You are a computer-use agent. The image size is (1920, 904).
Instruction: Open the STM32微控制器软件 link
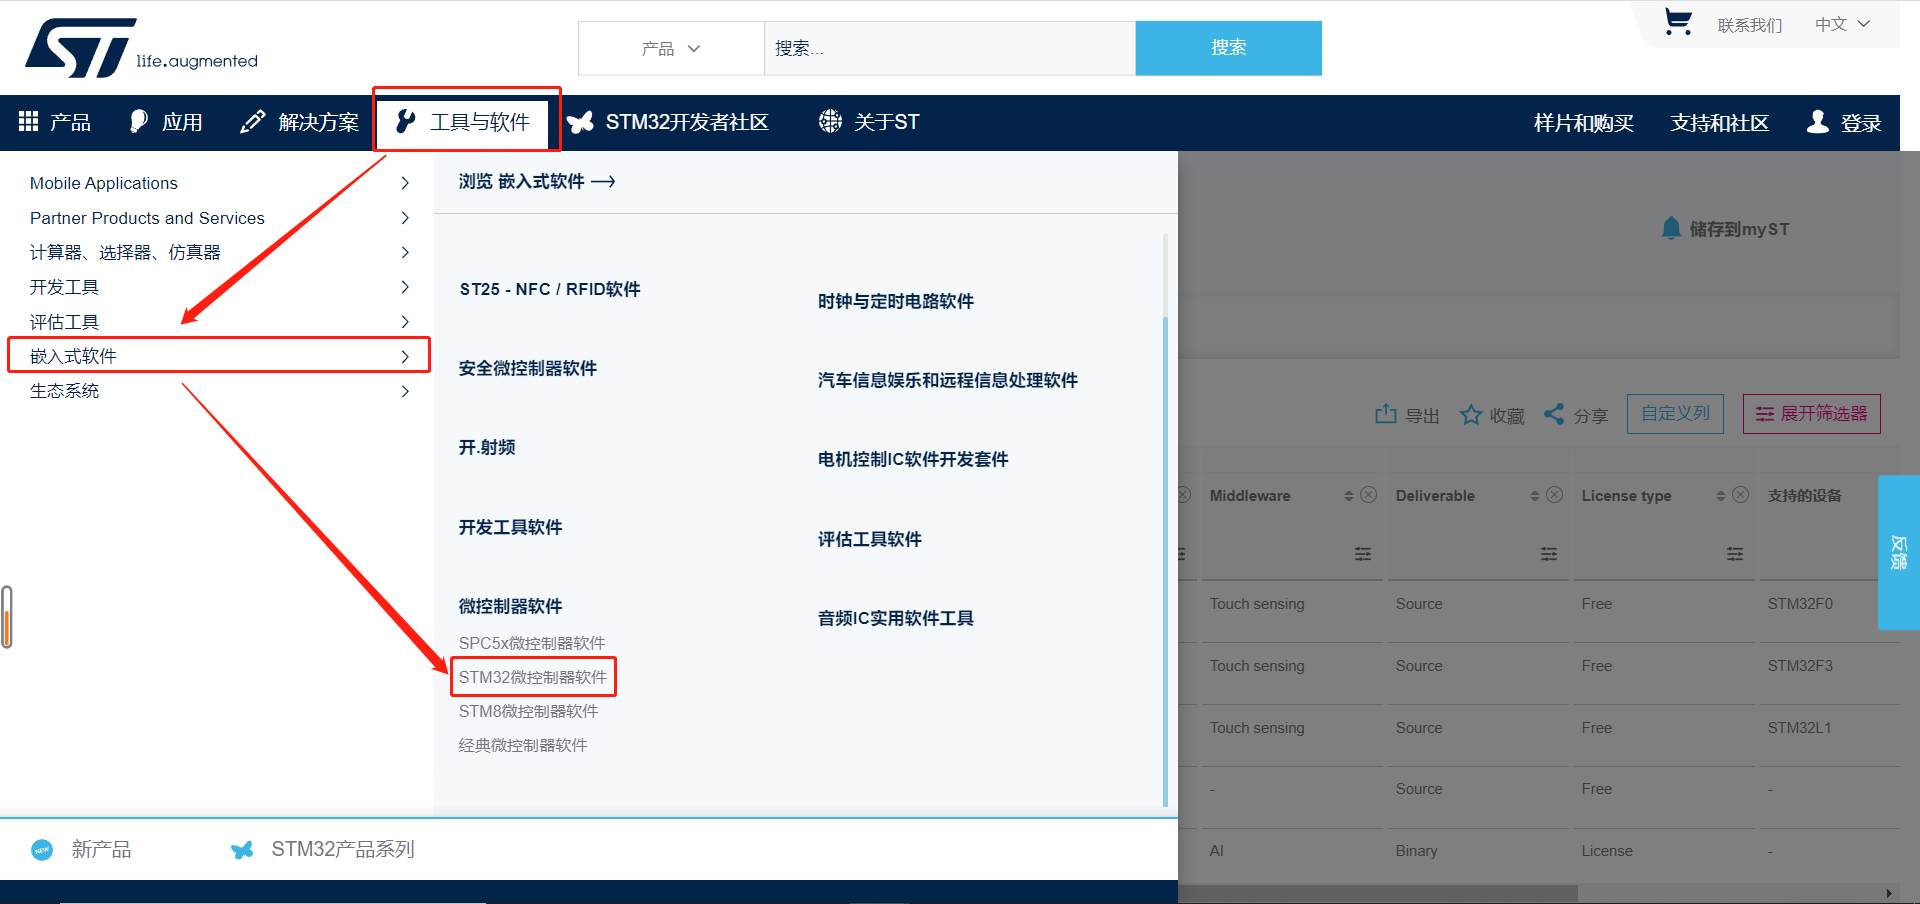tap(533, 677)
